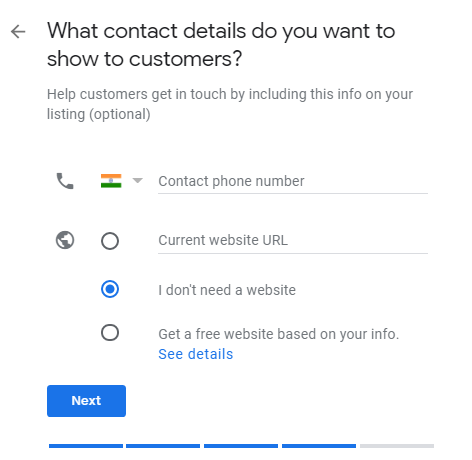Focus the Current website URL field
Image resolution: width=472 pixels, height=460 pixels.
click(293, 241)
